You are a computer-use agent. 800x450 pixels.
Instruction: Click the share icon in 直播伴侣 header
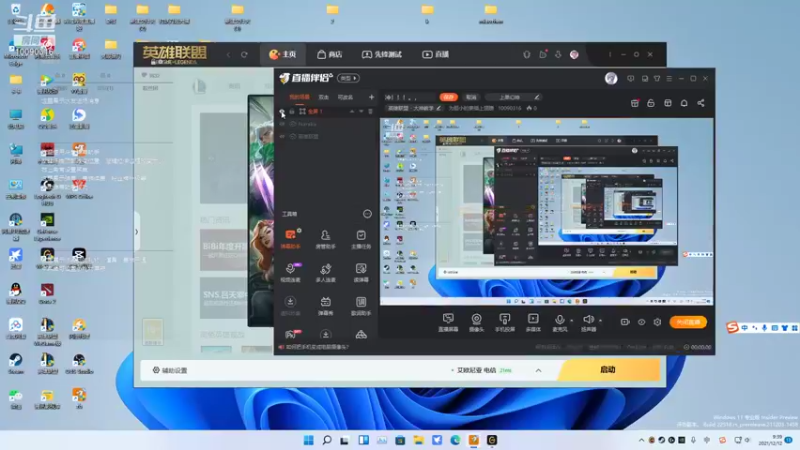[701, 103]
